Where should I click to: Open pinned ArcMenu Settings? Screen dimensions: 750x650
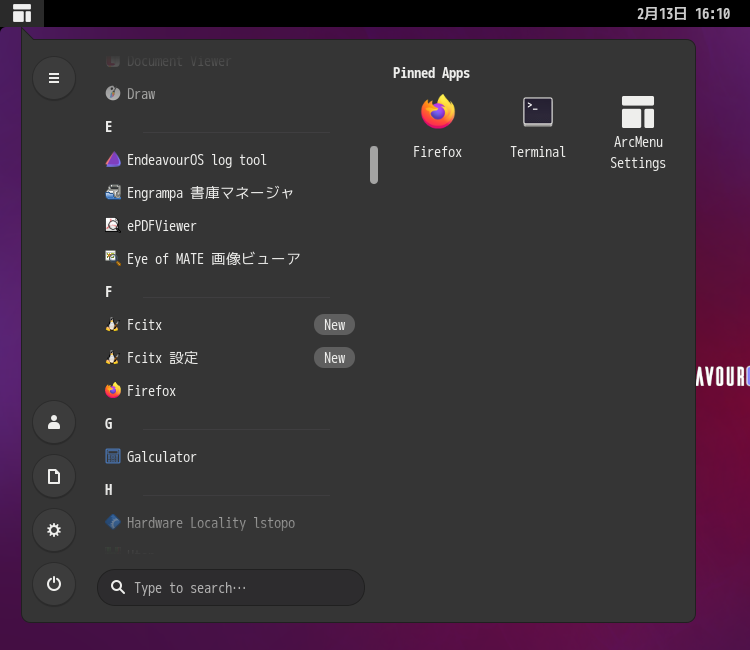[638, 132]
